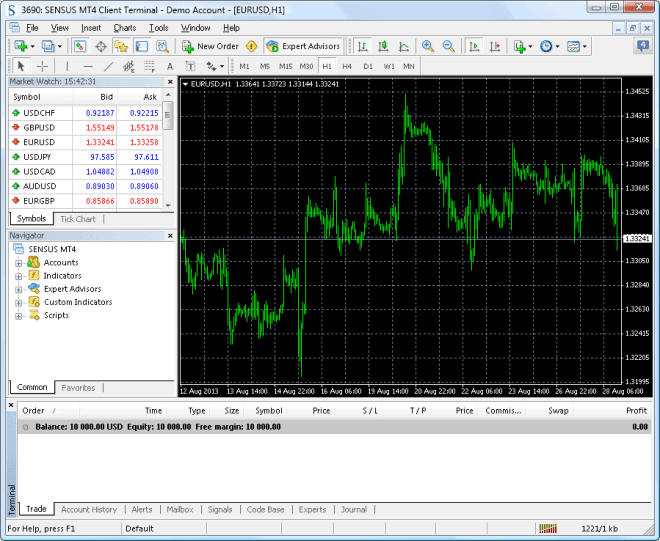Select the Trendline drawing tool
This screenshot has width=660, height=541.
point(108,66)
